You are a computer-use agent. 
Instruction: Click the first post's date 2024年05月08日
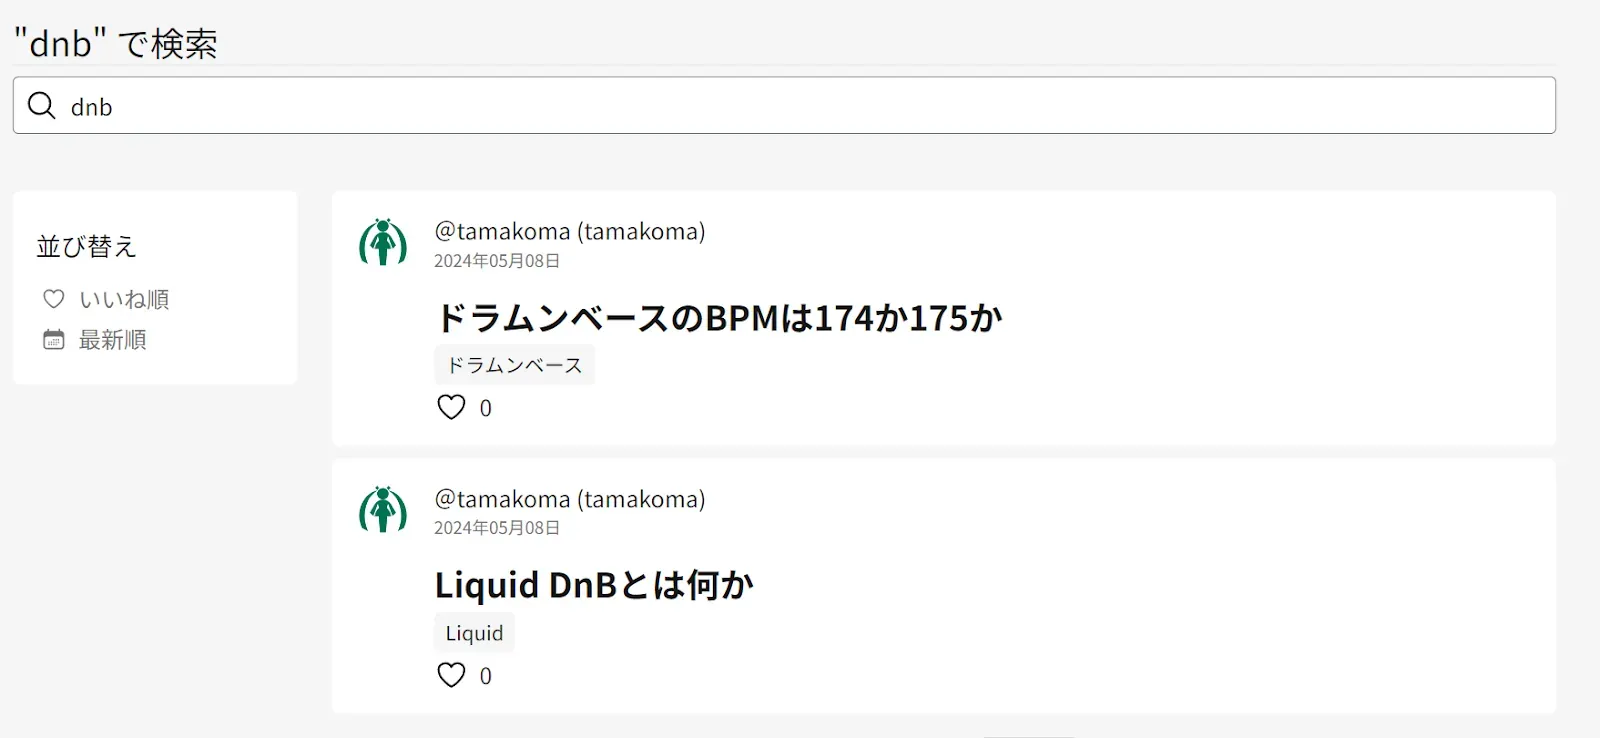(x=497, y=261)
